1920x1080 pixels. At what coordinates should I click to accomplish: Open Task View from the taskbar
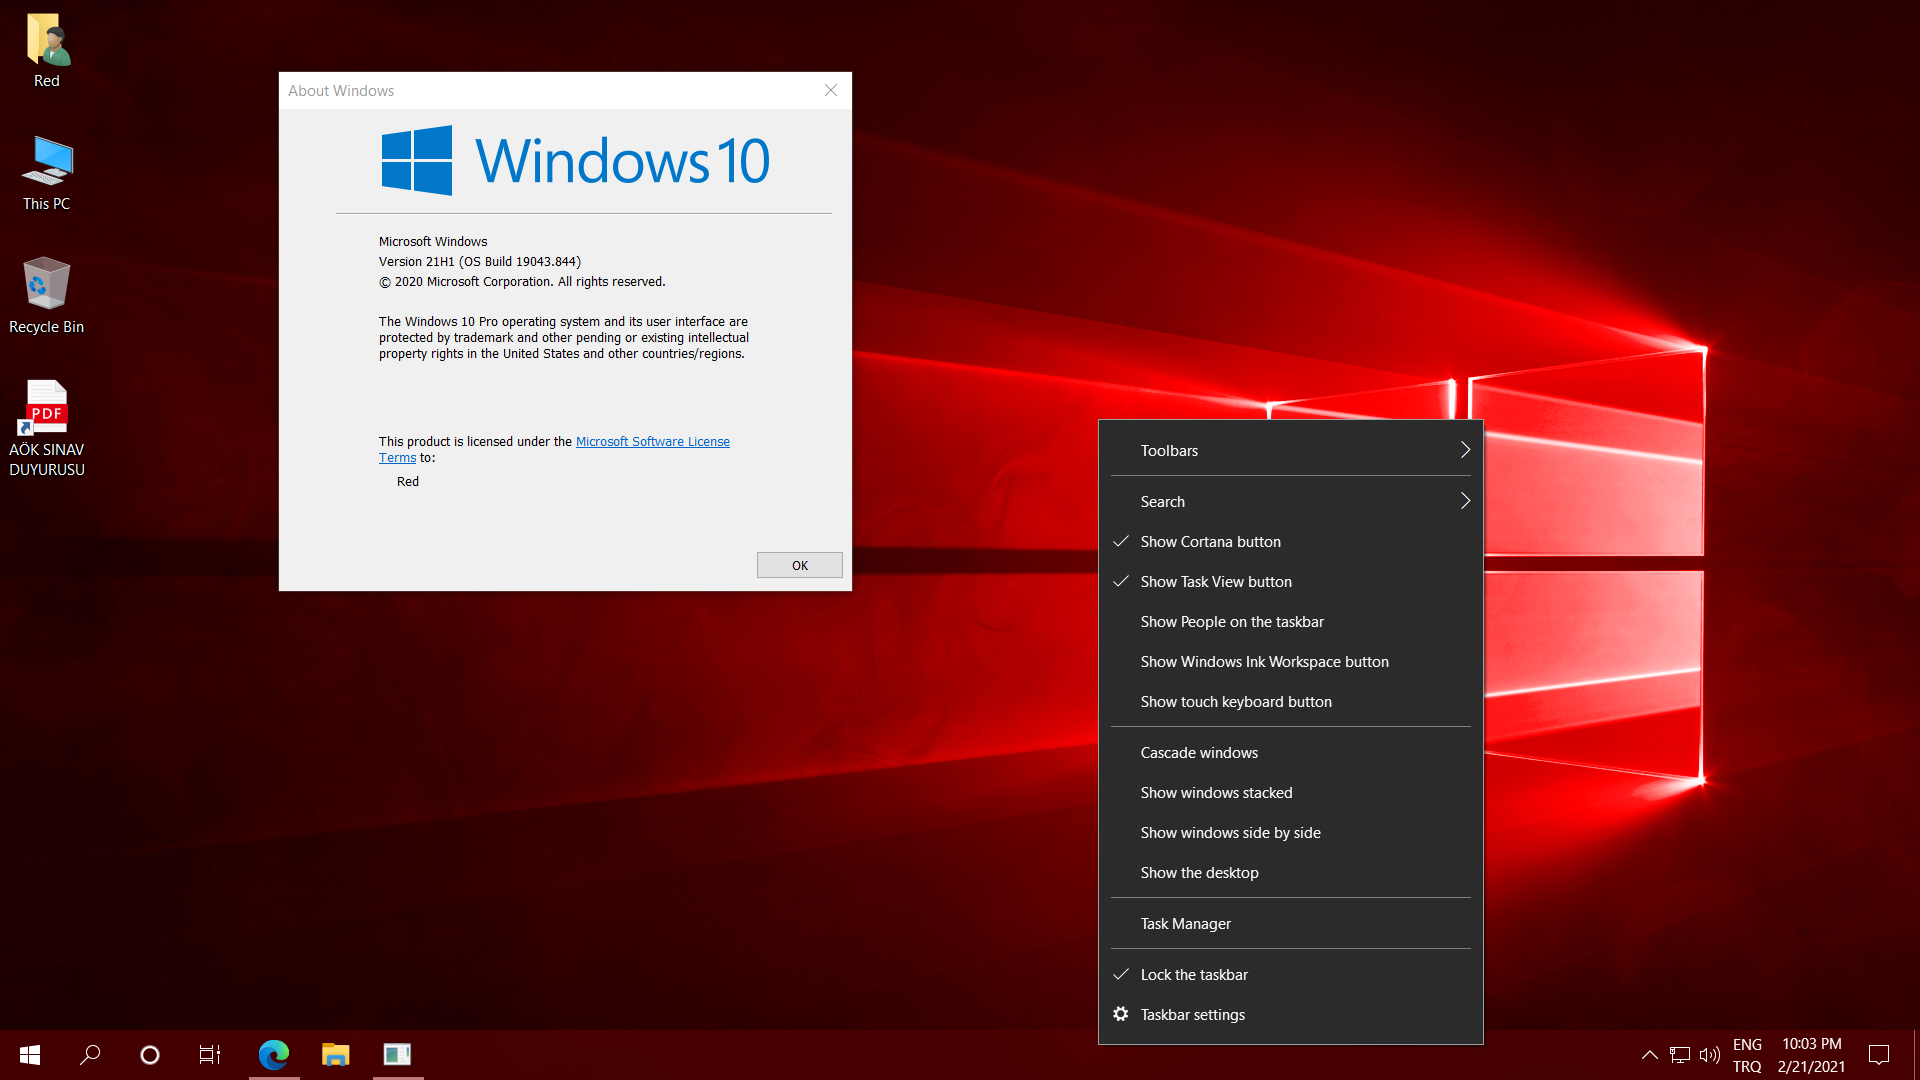[209, 1054]
